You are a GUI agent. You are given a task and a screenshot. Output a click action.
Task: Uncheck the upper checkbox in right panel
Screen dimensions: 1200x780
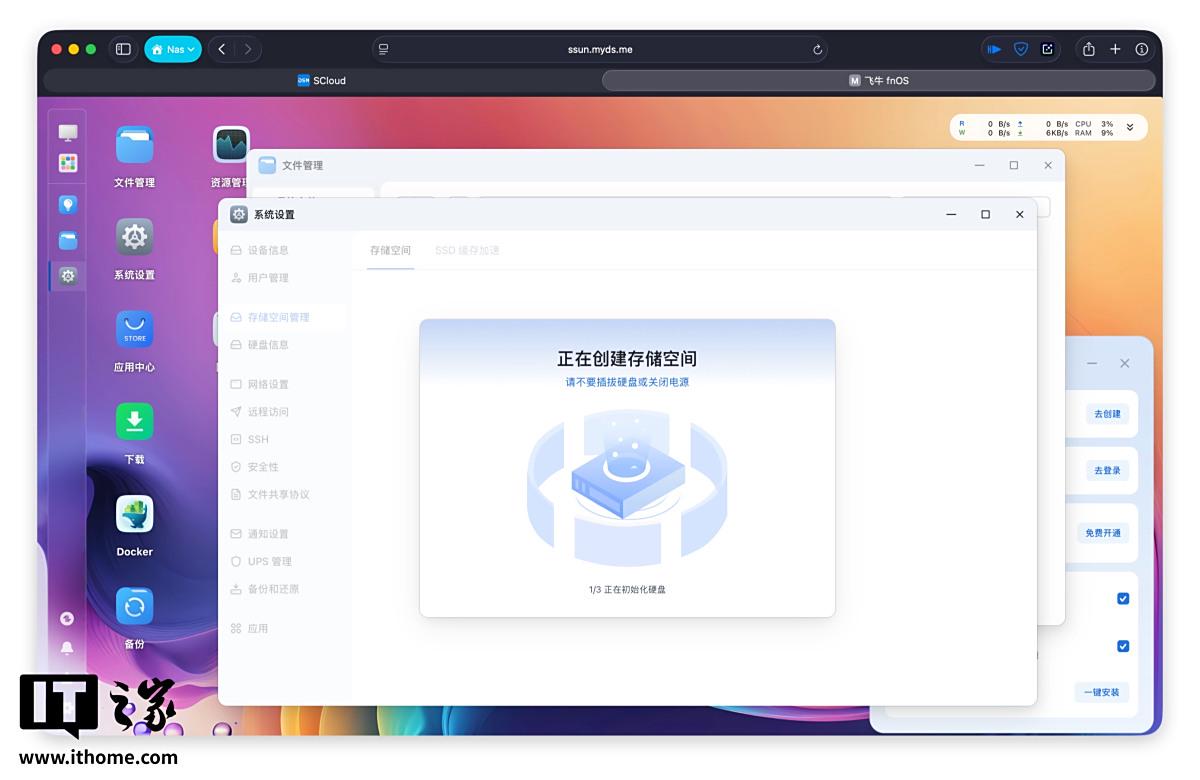coord(1123,598)
